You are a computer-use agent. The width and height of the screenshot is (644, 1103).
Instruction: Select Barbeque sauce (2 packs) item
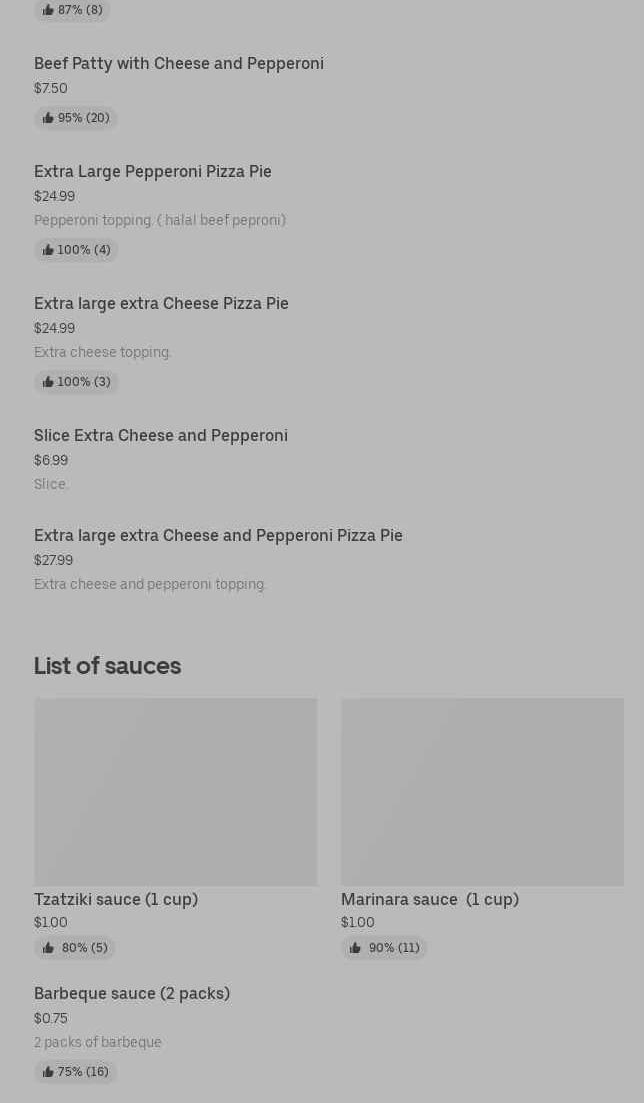point(132,993)
